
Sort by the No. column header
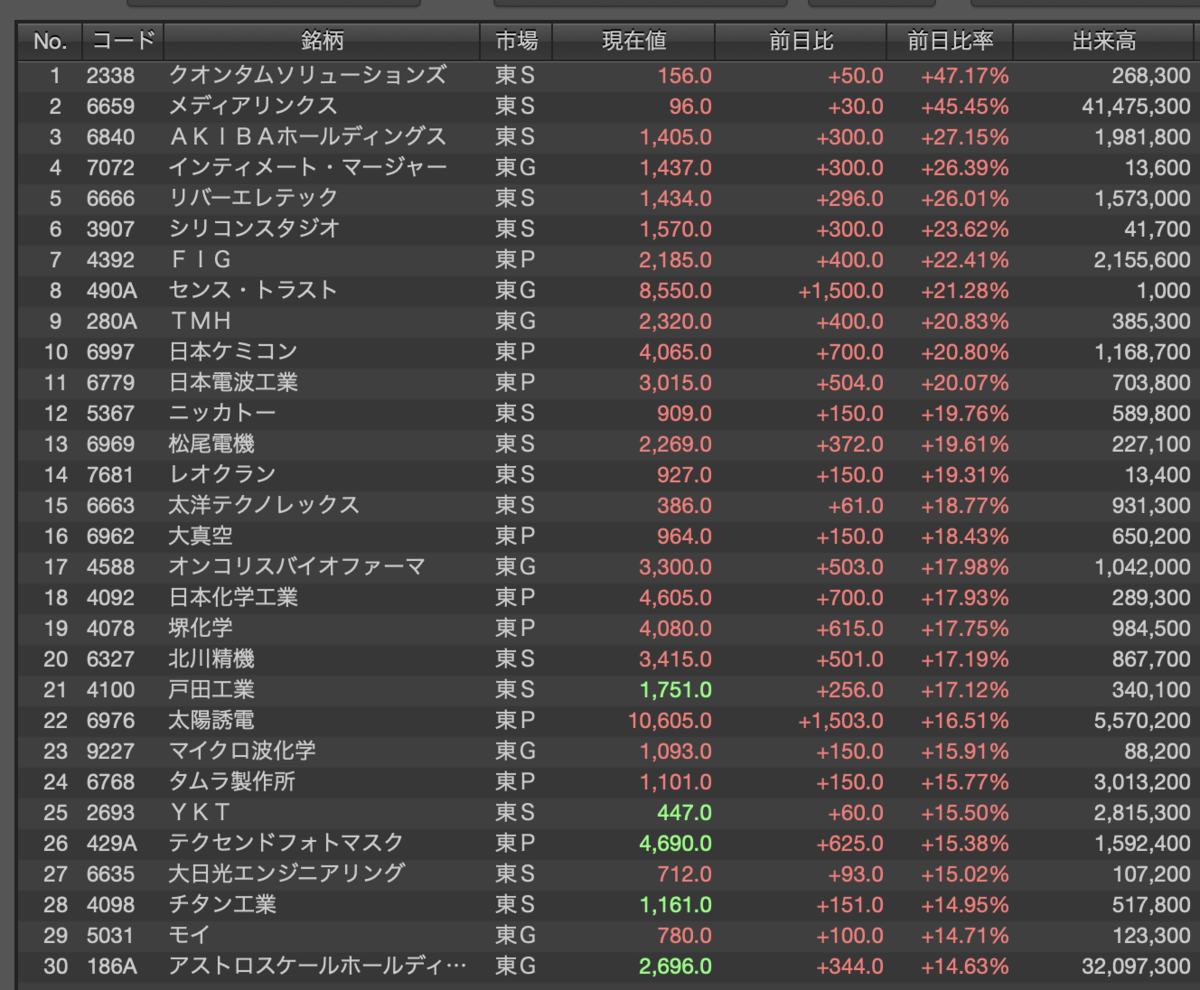point(49,42)
